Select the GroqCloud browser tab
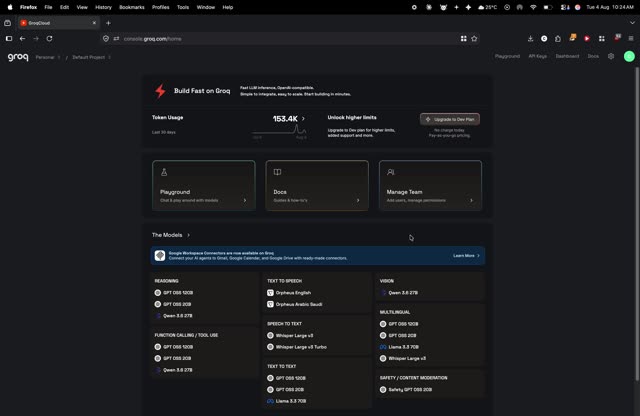 coord(58,23)
